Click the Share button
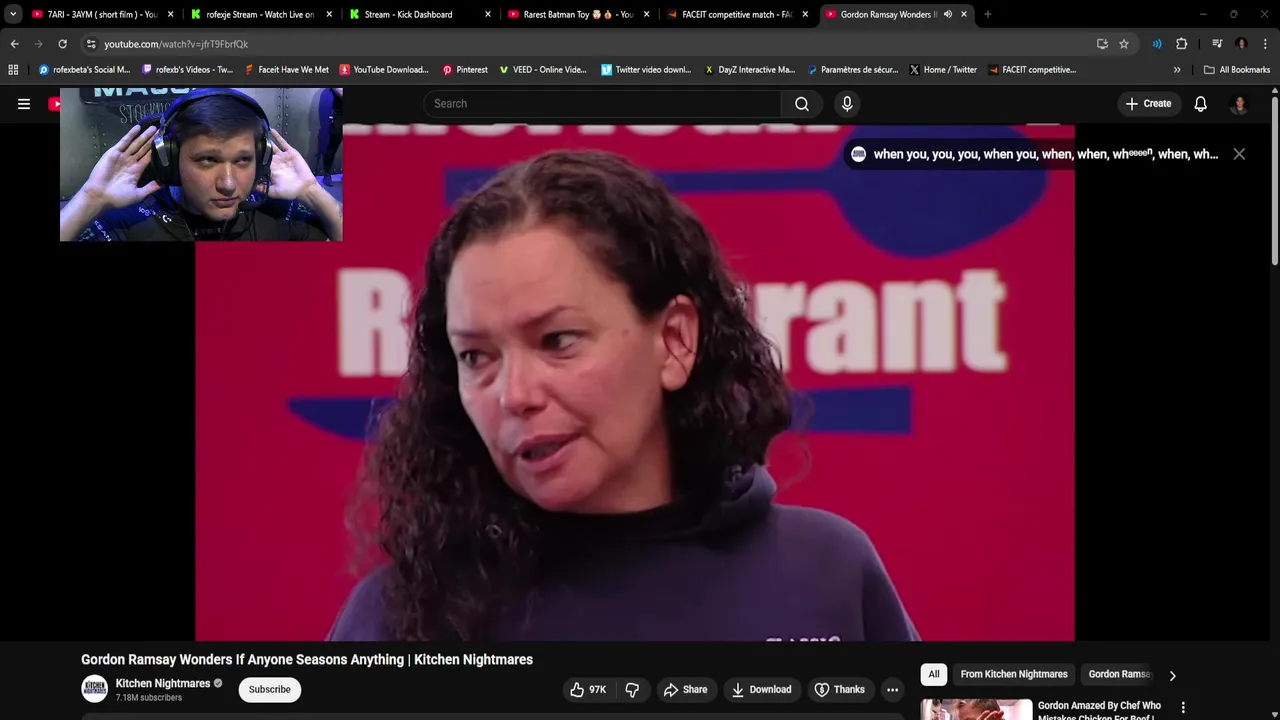 pos(685,690)
